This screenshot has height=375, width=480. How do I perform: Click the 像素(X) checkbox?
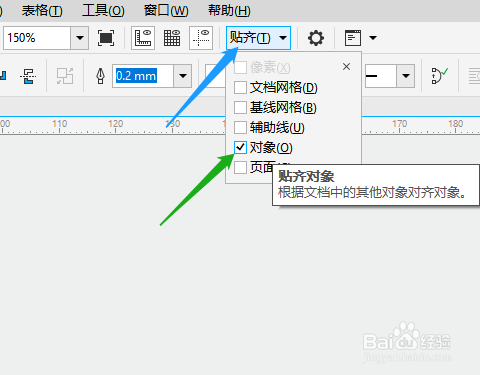(240, 68)
